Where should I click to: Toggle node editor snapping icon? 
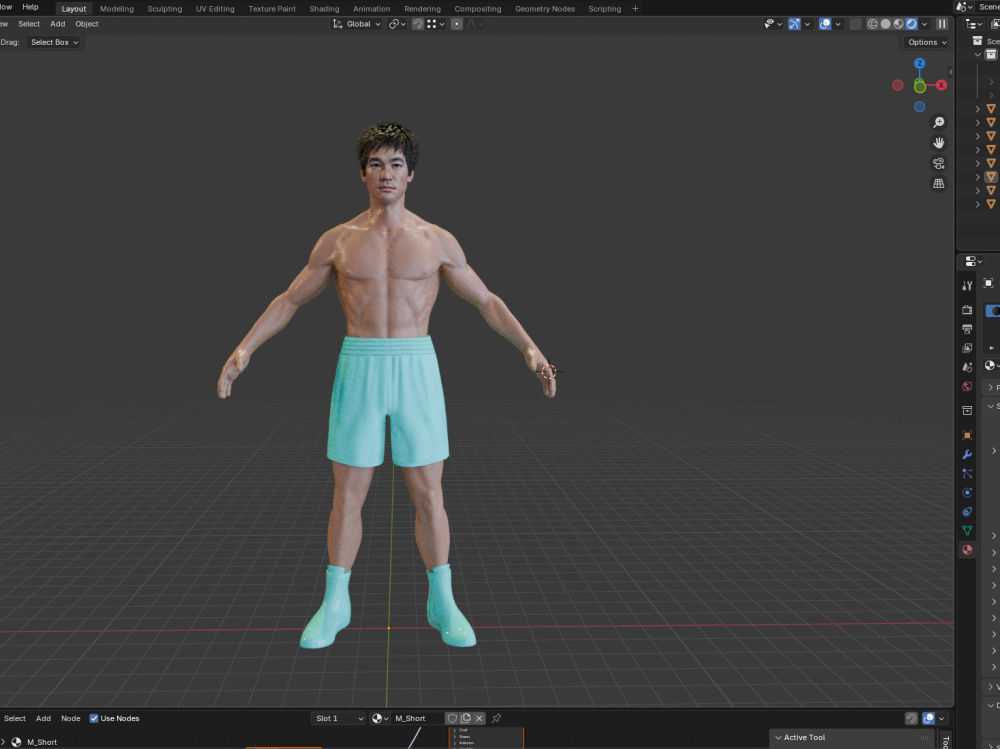pyautogui.click(x=911, y=718)
